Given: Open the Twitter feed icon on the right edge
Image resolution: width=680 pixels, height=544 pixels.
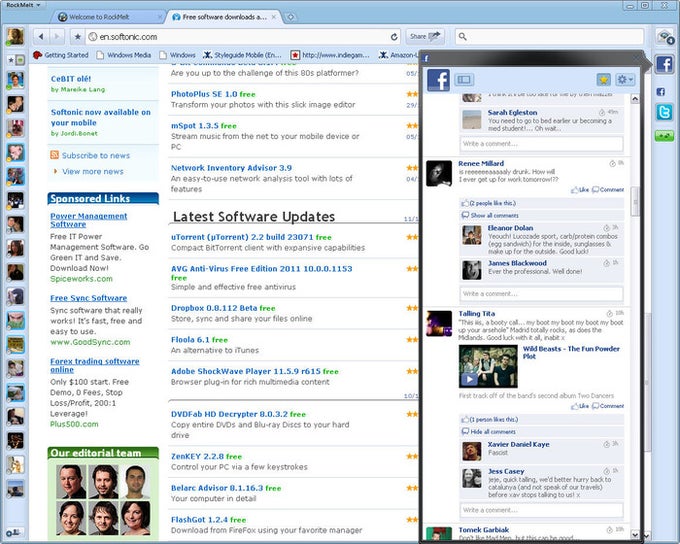Looking at the screenshot, I should pos(664,112).
